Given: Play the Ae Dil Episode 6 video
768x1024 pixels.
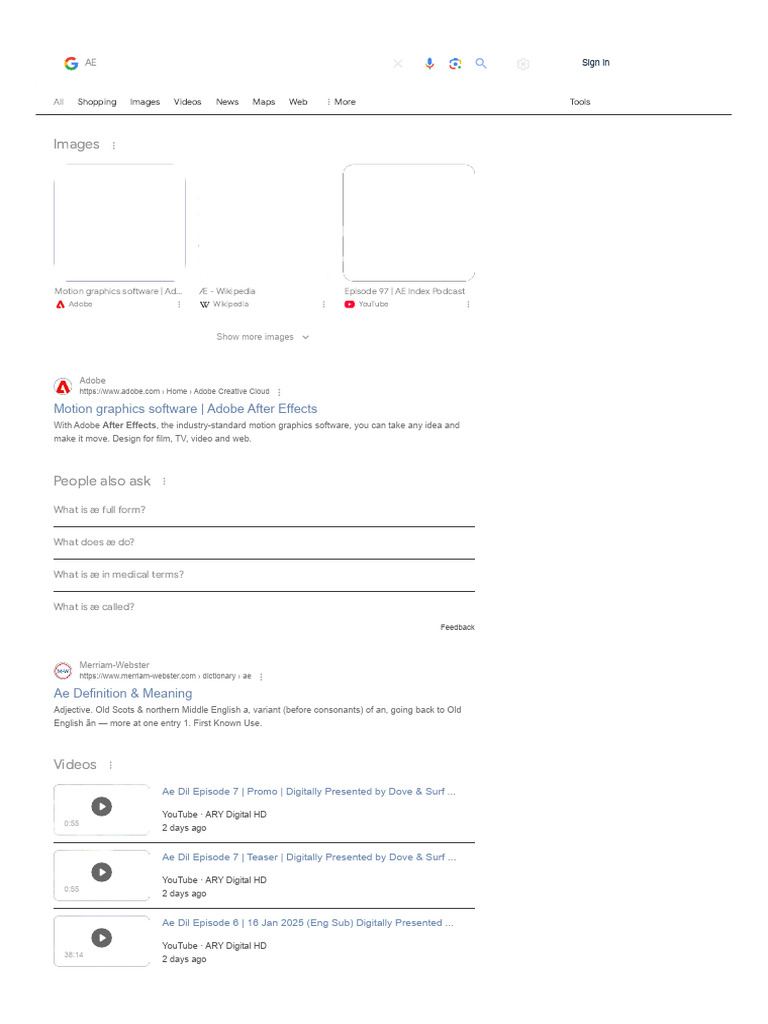Looking at the screenshot, I should tap(101, 938).
